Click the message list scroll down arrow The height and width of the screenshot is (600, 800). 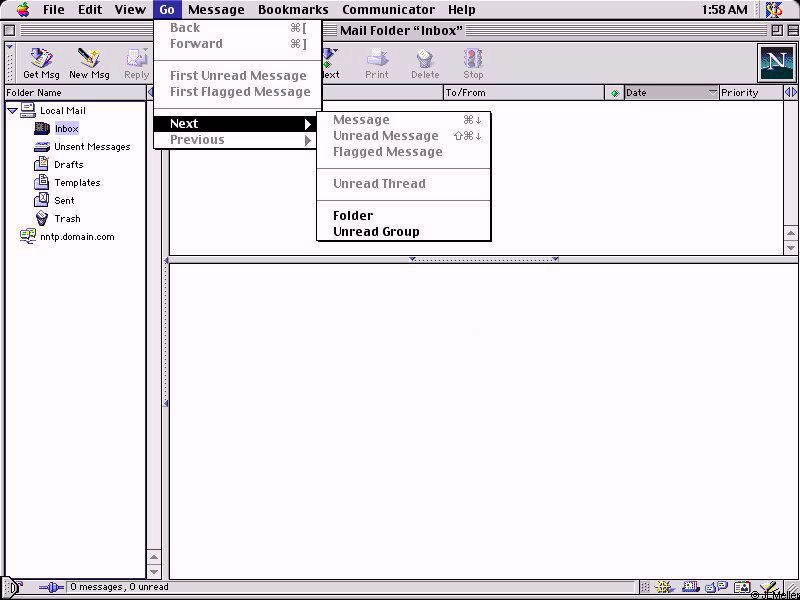tap(791, 247)
